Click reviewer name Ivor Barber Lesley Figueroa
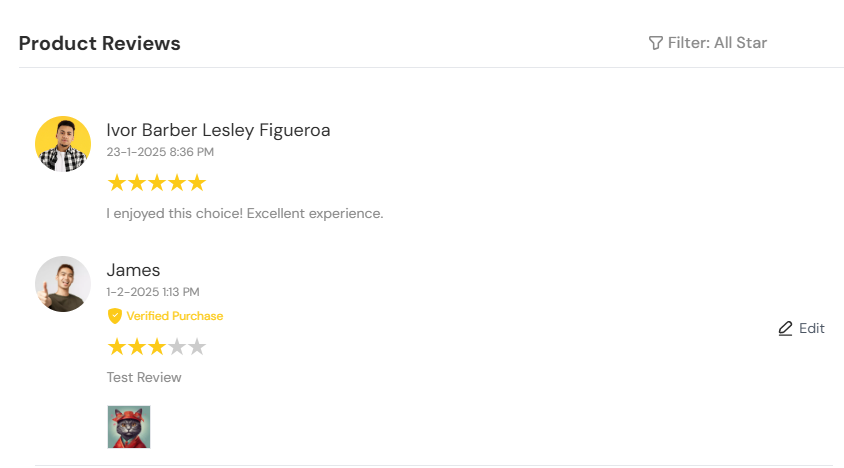This screenshot has width=844, height=468. 218,130
